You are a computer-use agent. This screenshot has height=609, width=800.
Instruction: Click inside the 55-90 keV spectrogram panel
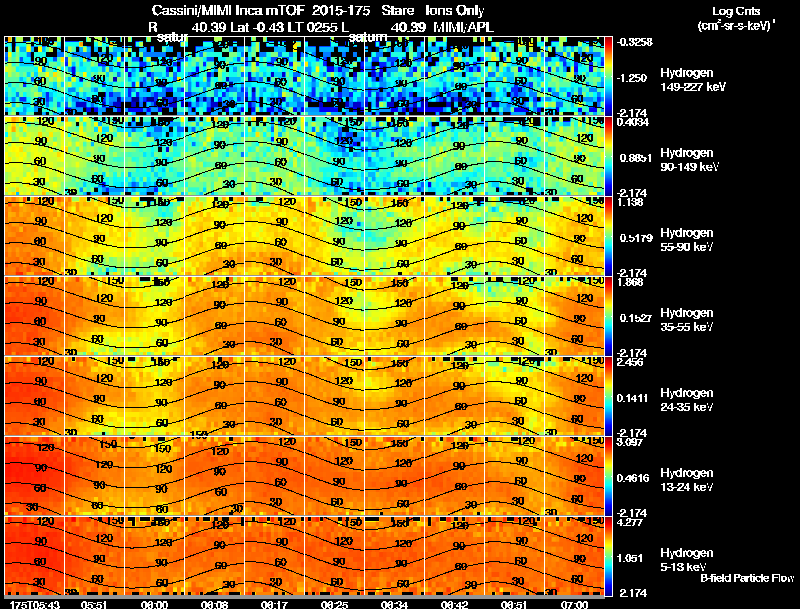(x=305, y=236)
